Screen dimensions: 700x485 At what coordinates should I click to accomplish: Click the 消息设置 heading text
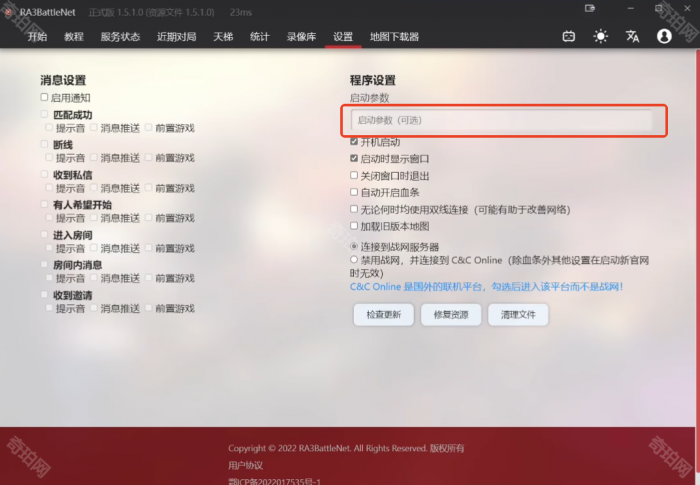tap(63, 80)
